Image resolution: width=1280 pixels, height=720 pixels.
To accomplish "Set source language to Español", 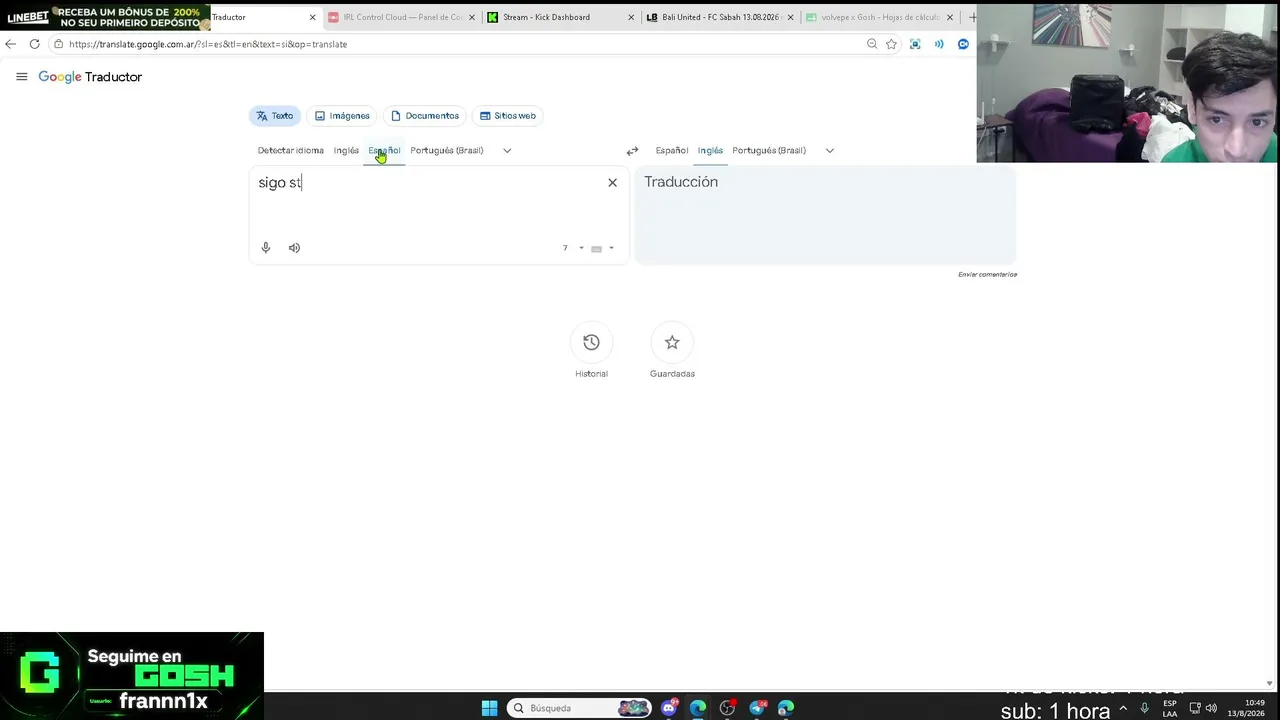I will tap(384, 151).
